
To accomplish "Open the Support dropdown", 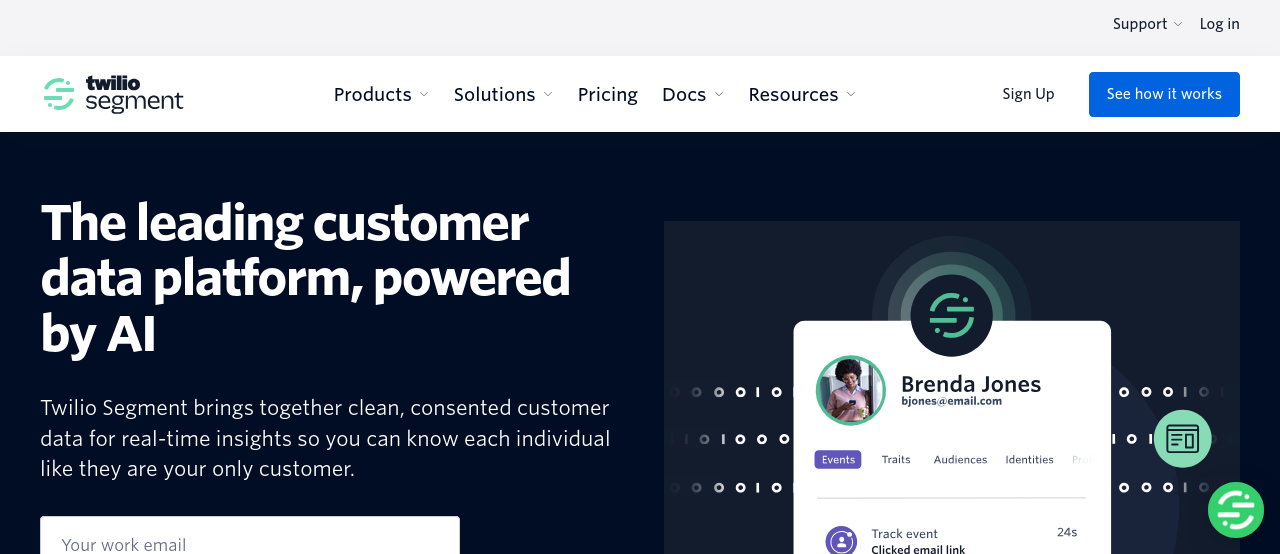I will coord(1147,24).
